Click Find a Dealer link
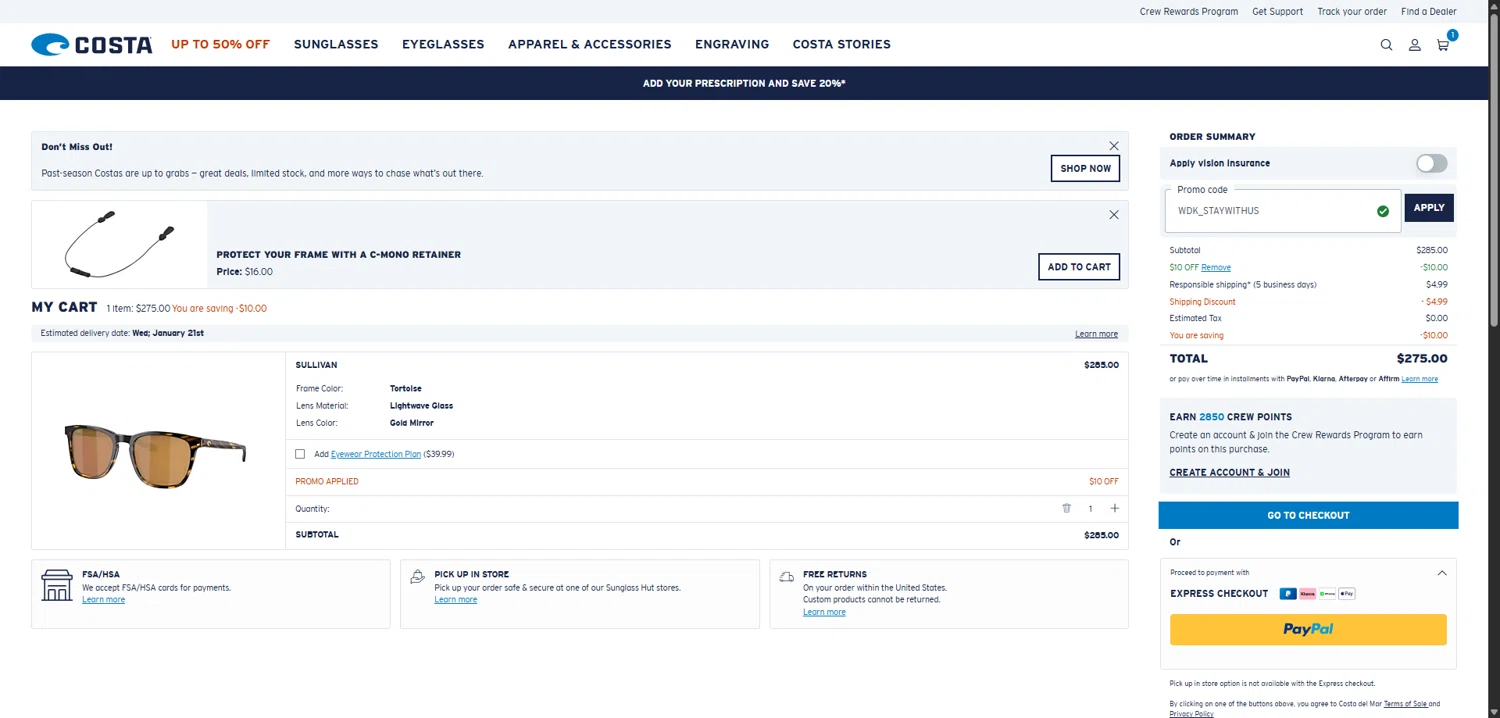 click(x=1429, y=12)
